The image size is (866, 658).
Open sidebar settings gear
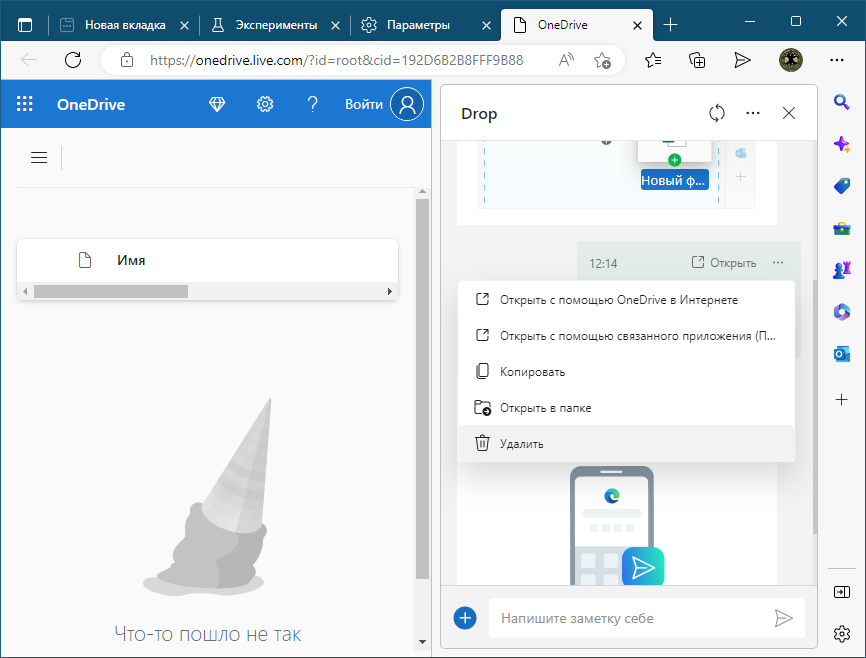coord(841,634)
